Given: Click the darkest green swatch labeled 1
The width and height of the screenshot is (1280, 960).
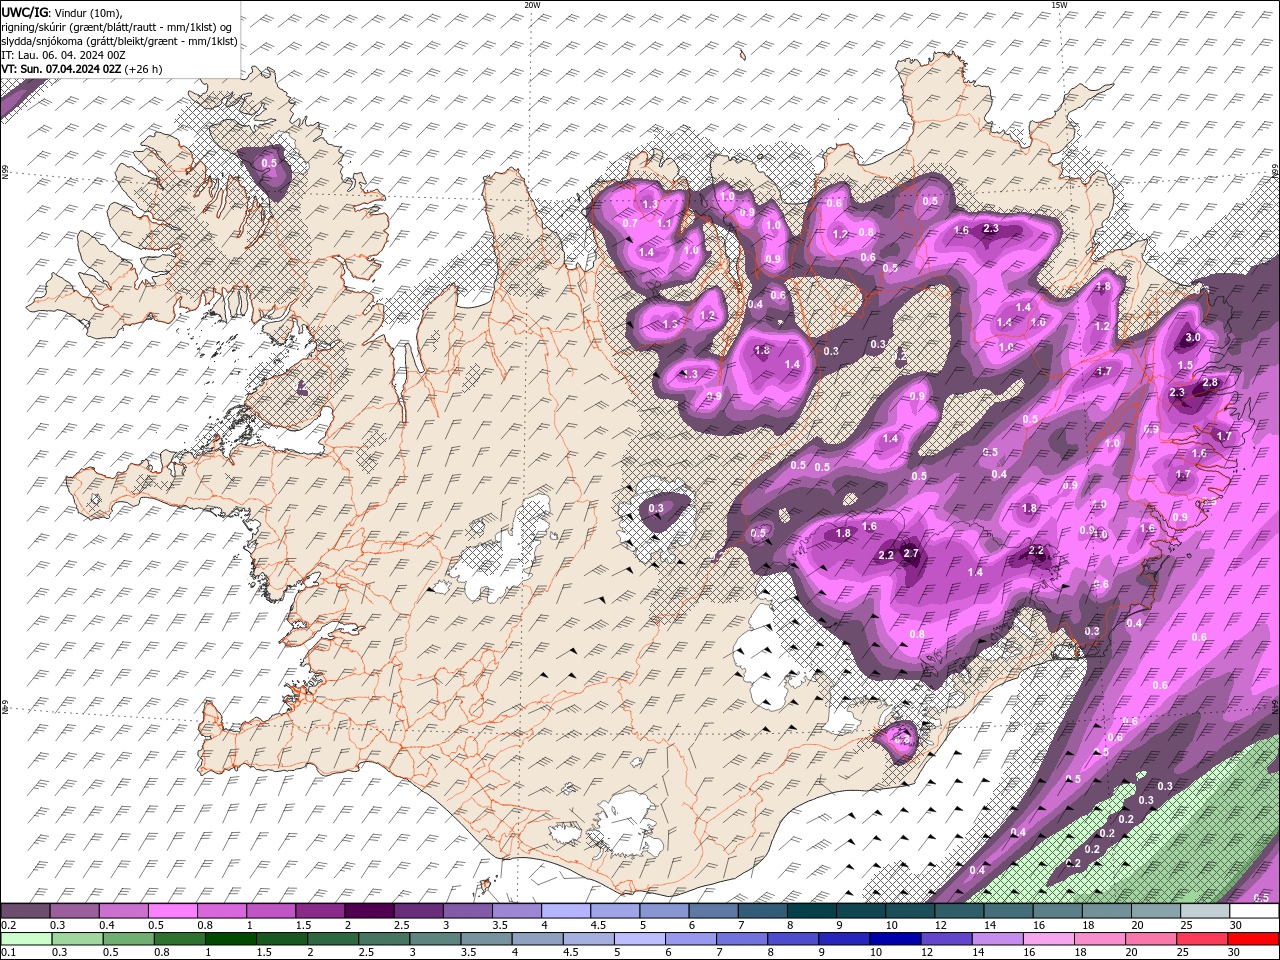Looking at the screenshot, I should pos(230,938).
